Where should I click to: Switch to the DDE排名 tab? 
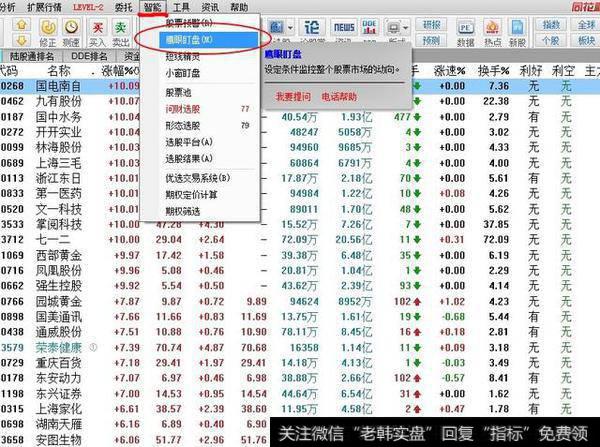pyautogui.click(x=89, y=57)
